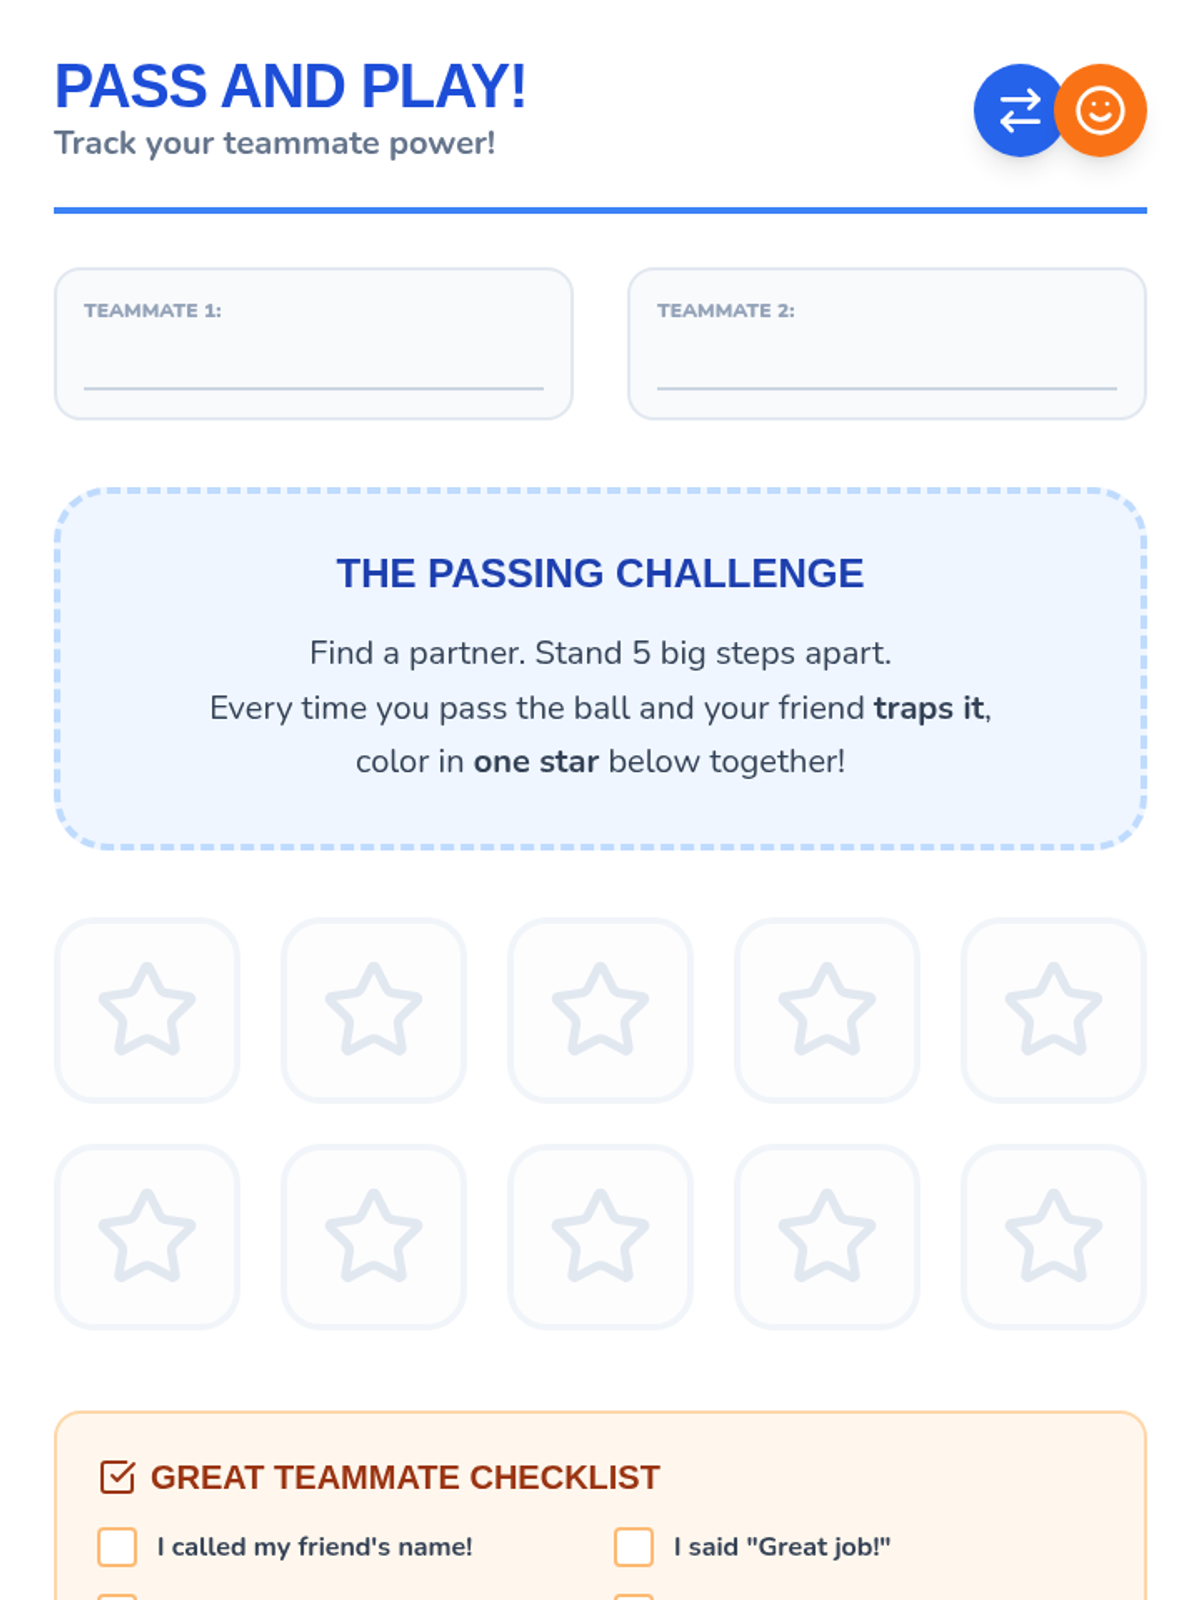Check "I called my friend's name!" box
The image size is (1200, 1600).
tap(118, 1546)
